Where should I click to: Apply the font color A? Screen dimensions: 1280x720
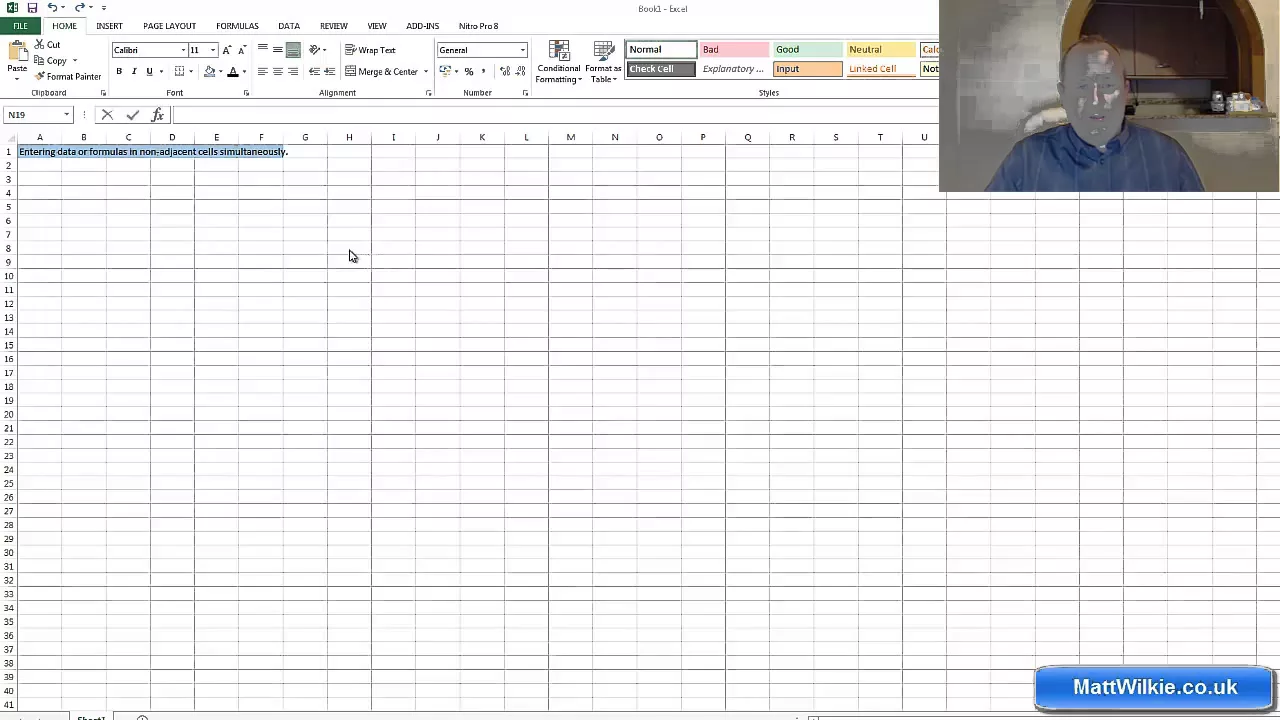pos(232,72)
